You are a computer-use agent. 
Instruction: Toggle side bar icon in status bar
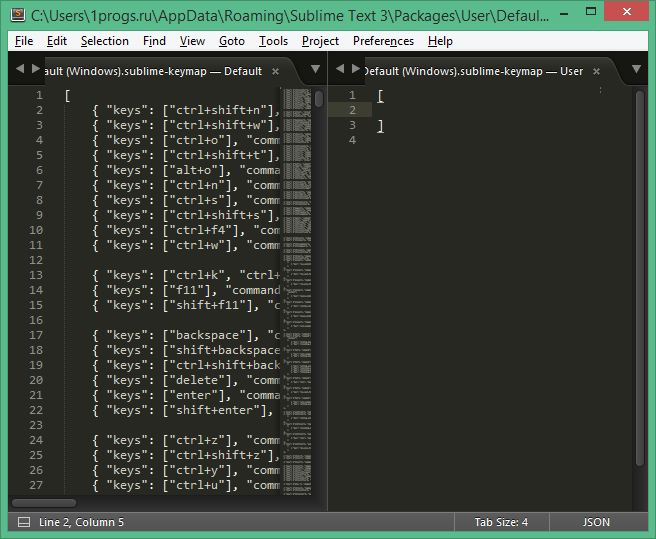[24, 522]
